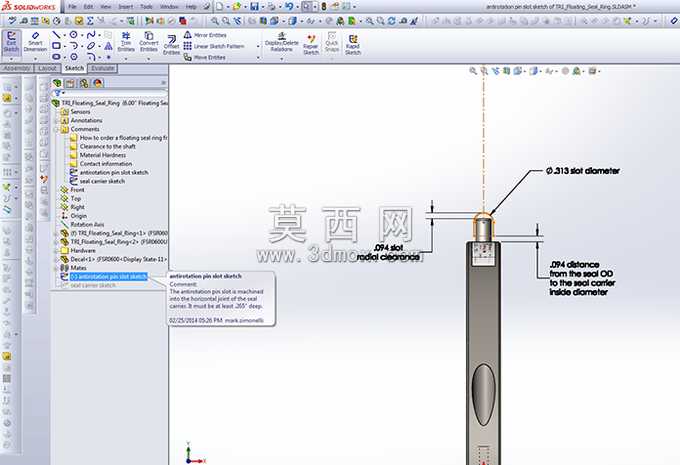Open Display/Delete Relations tool
The image size is (680, 465).
tap(281, 42)
